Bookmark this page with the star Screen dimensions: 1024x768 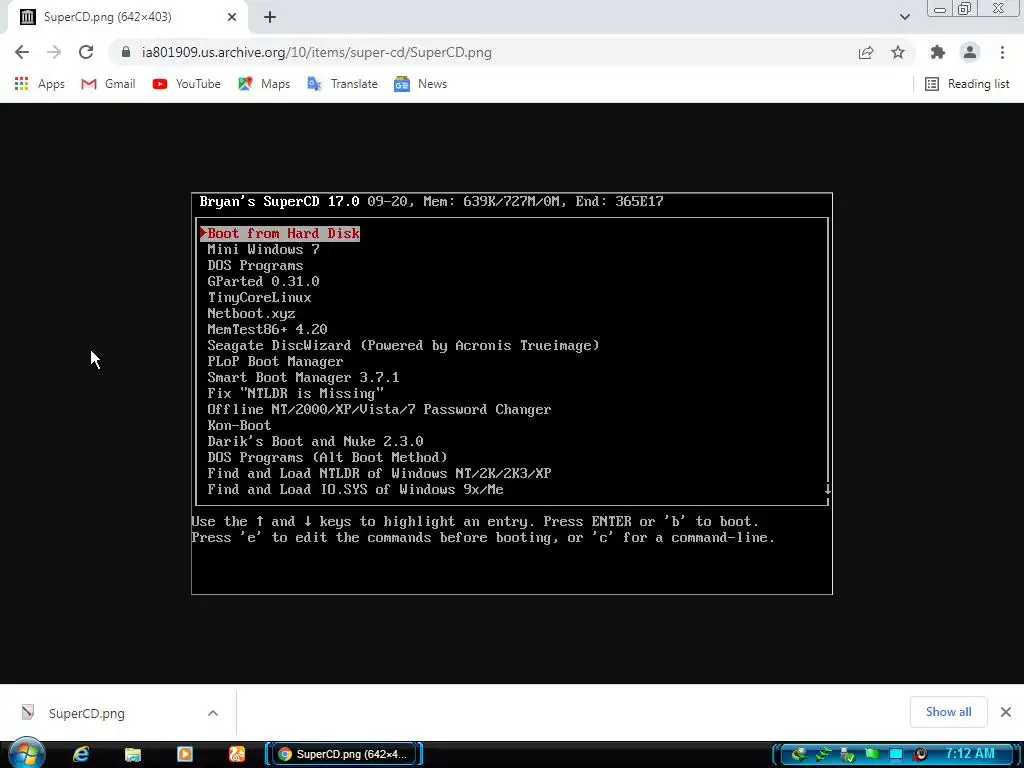(898, 52)
